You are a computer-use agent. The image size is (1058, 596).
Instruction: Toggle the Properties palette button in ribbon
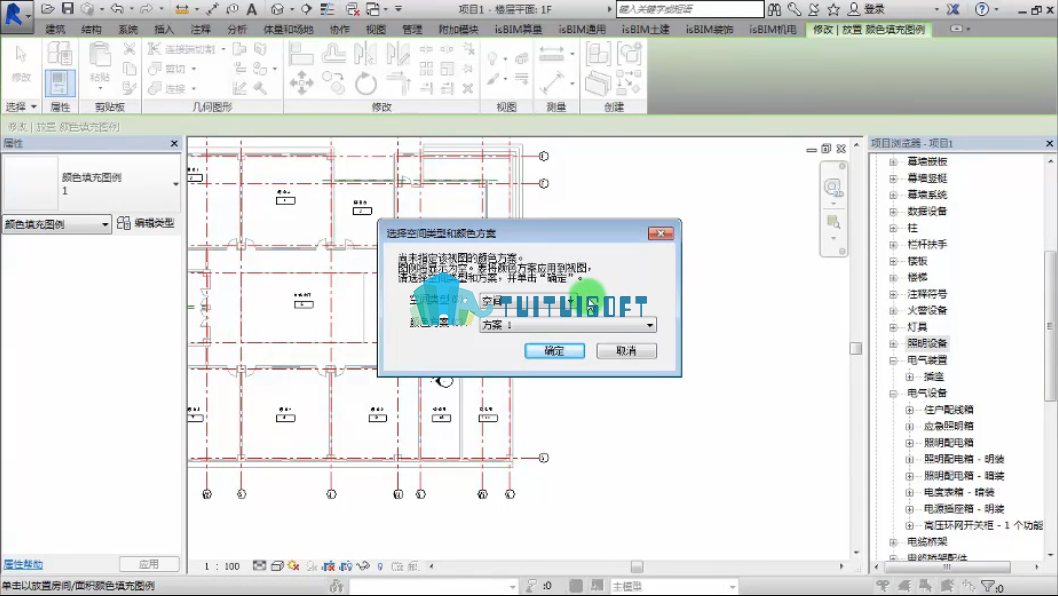point(59,83)
